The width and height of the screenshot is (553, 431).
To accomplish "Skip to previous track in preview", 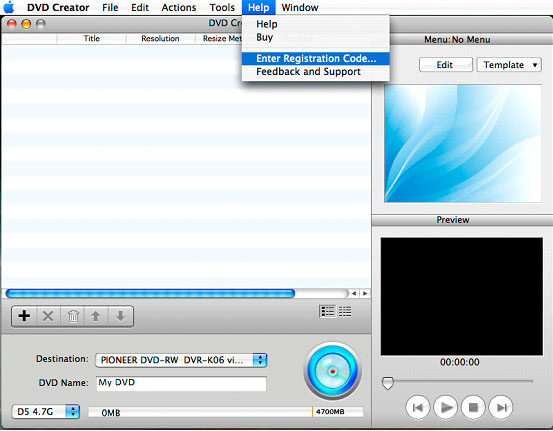I will click(x=418, y=408).
